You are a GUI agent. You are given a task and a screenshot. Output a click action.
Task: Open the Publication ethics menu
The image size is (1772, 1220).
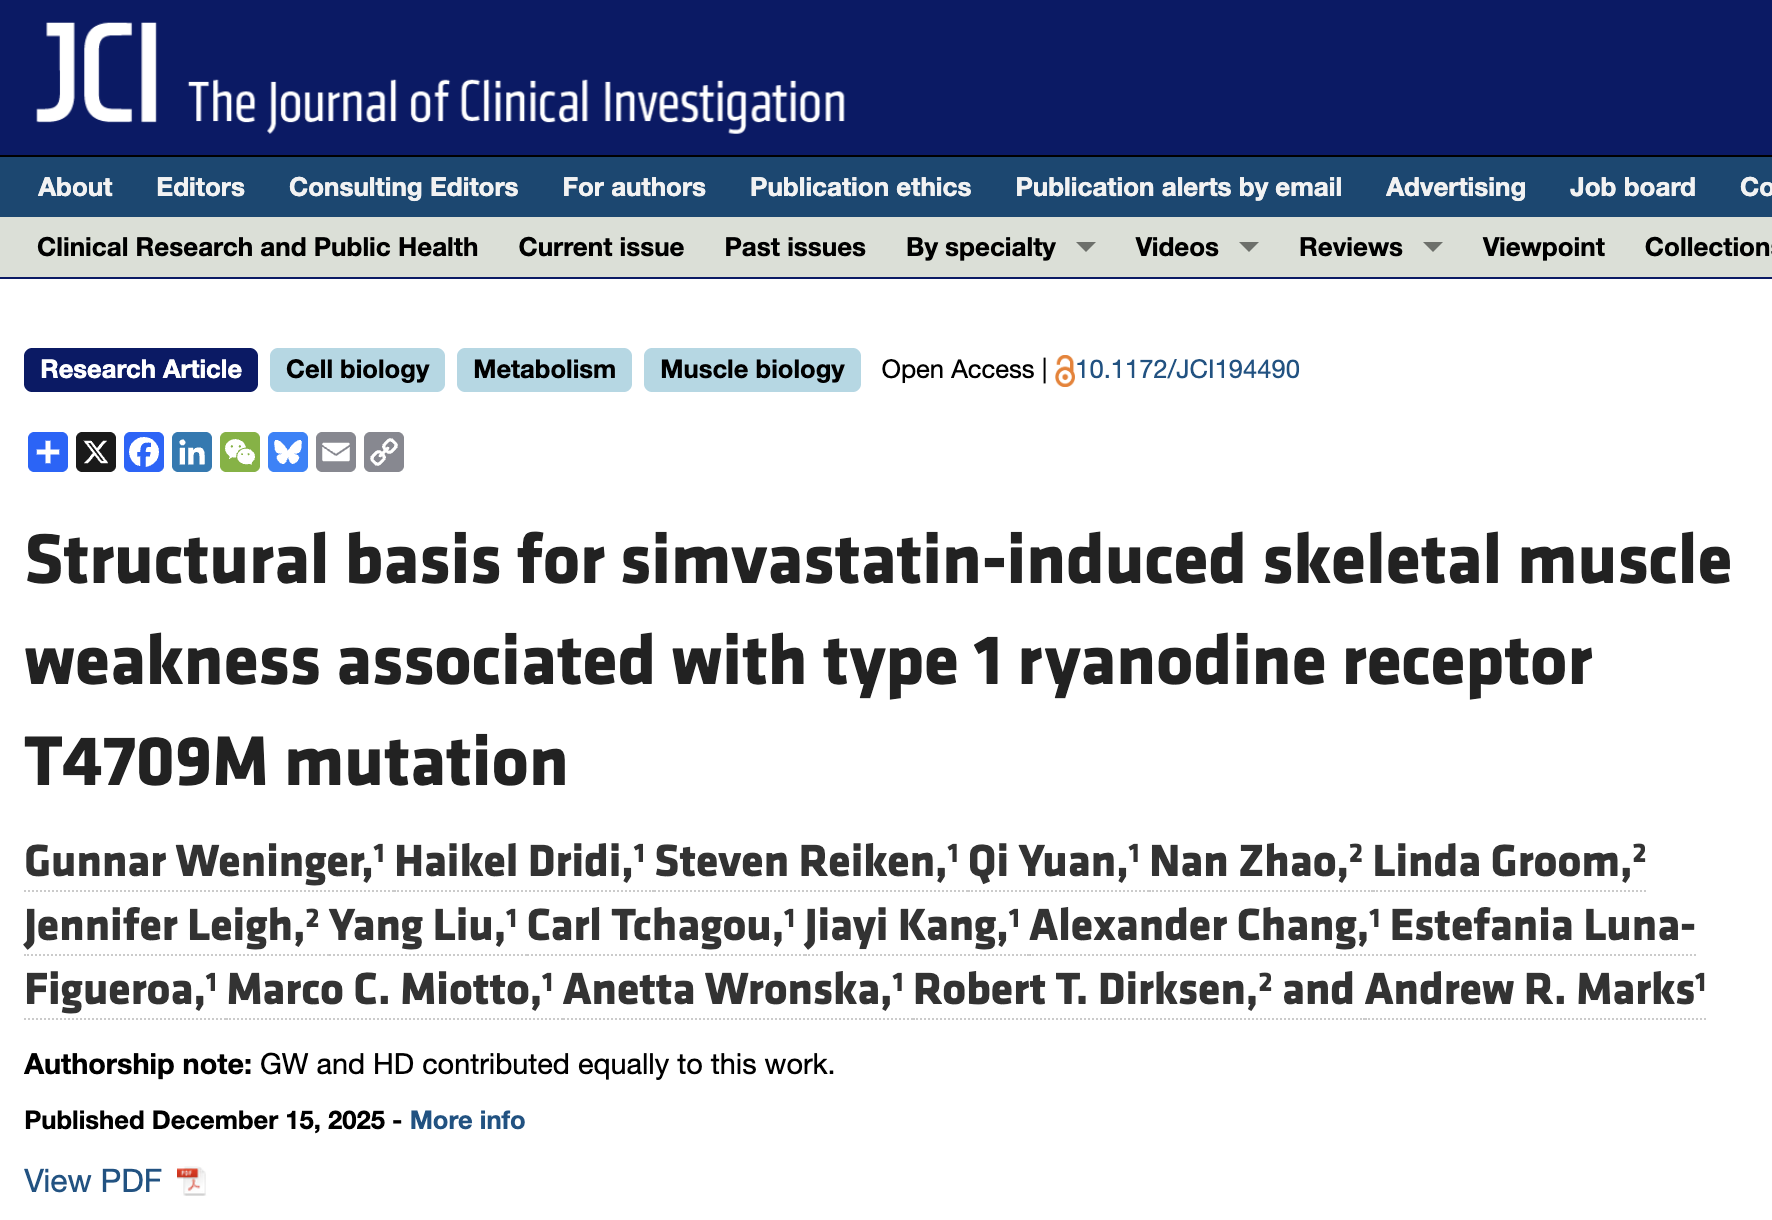point(860,187)
